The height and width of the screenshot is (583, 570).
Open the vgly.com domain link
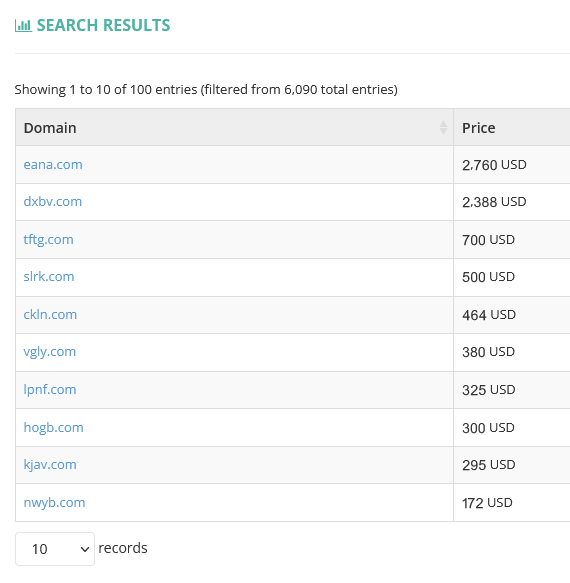(x=49, y=352)
